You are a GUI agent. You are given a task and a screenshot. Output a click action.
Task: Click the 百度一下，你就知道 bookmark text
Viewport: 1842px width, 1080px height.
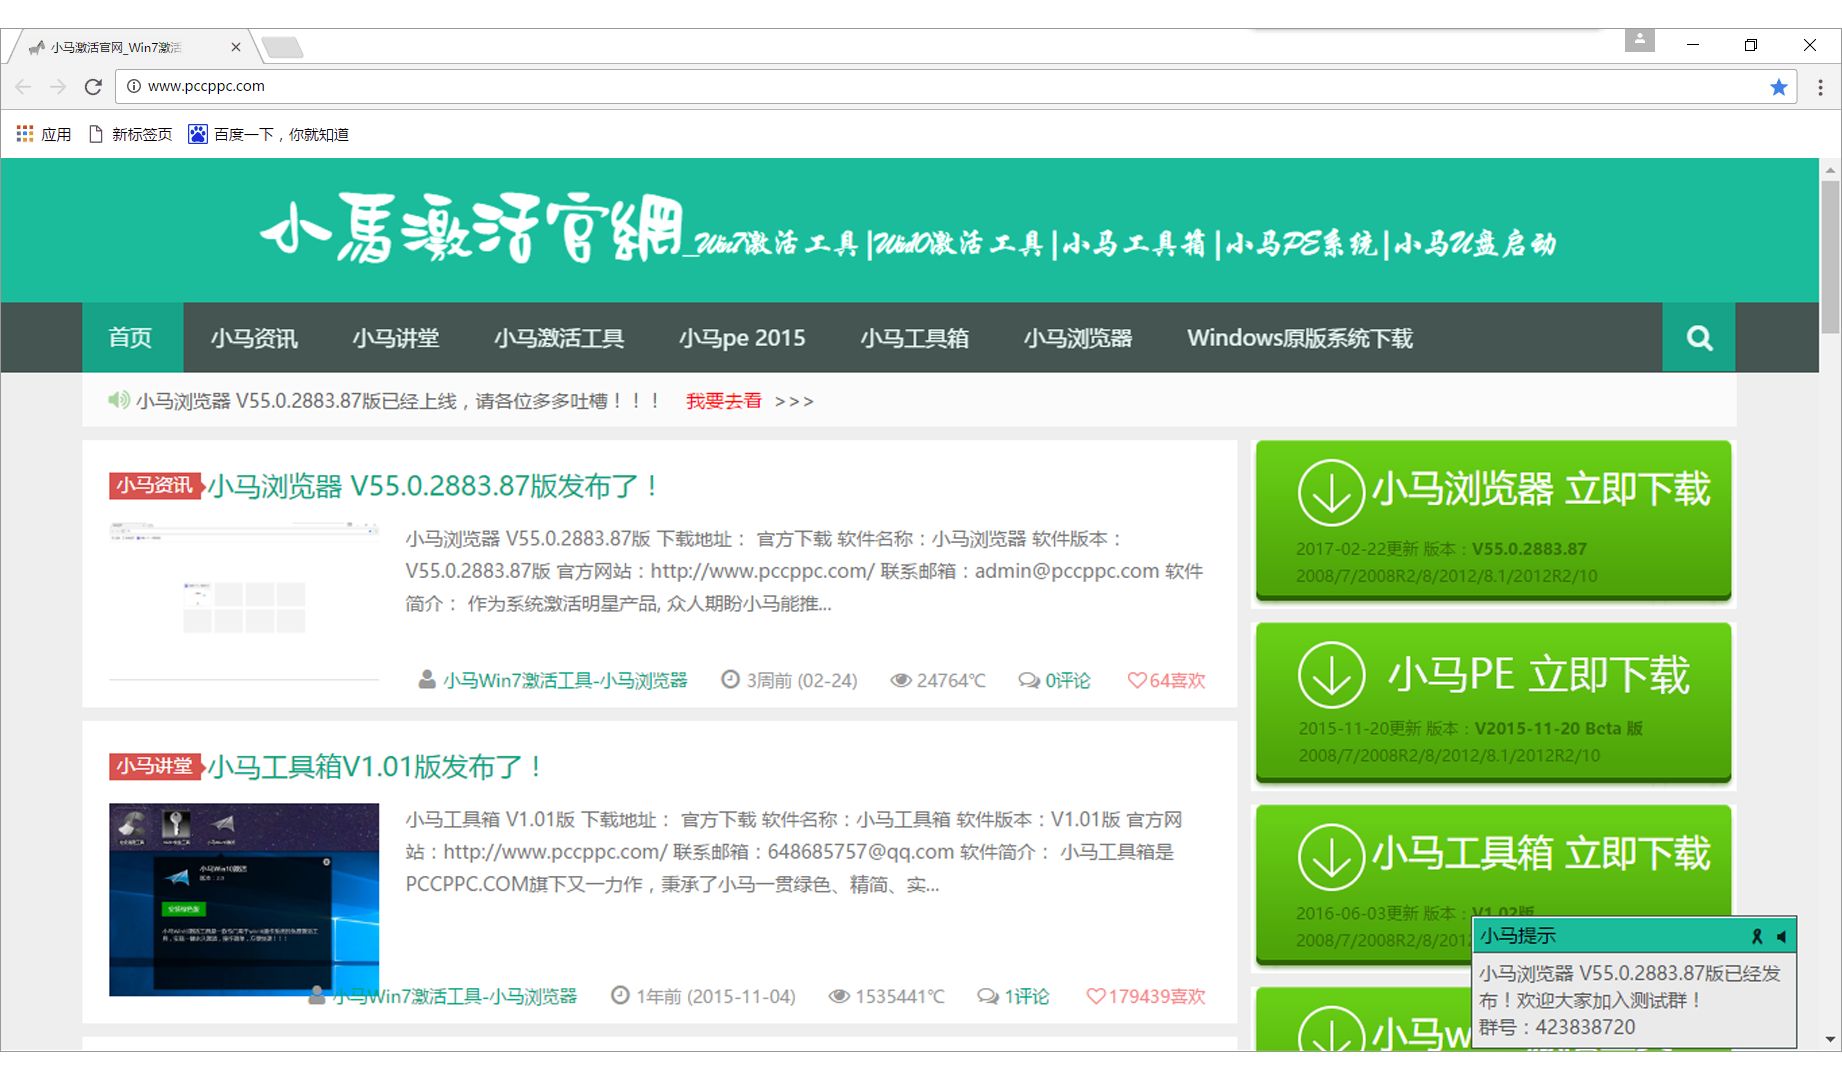(x=281, y=134)
